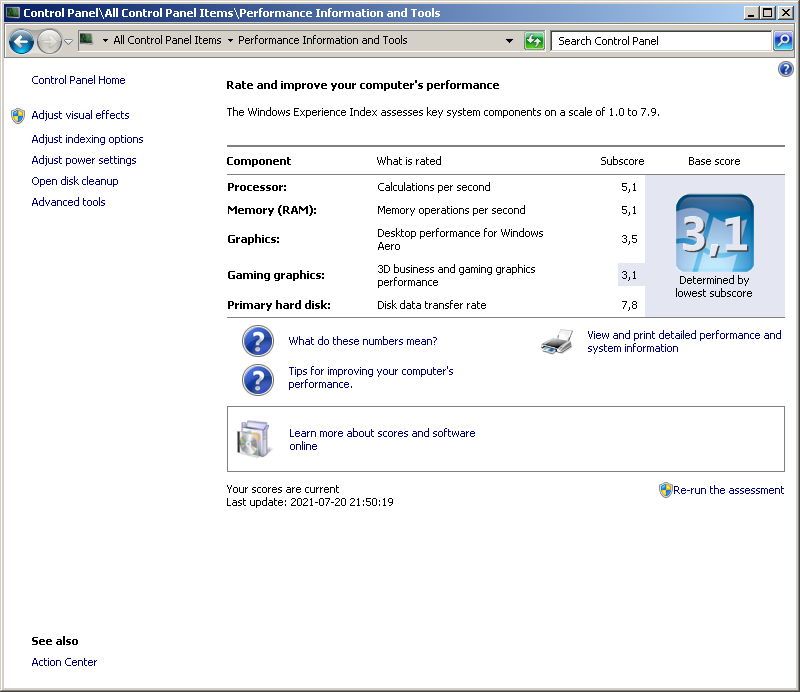Click question icon beside Tips for improving
The width and height of the screenshot is (800, 692).
[x=258, y=380]
